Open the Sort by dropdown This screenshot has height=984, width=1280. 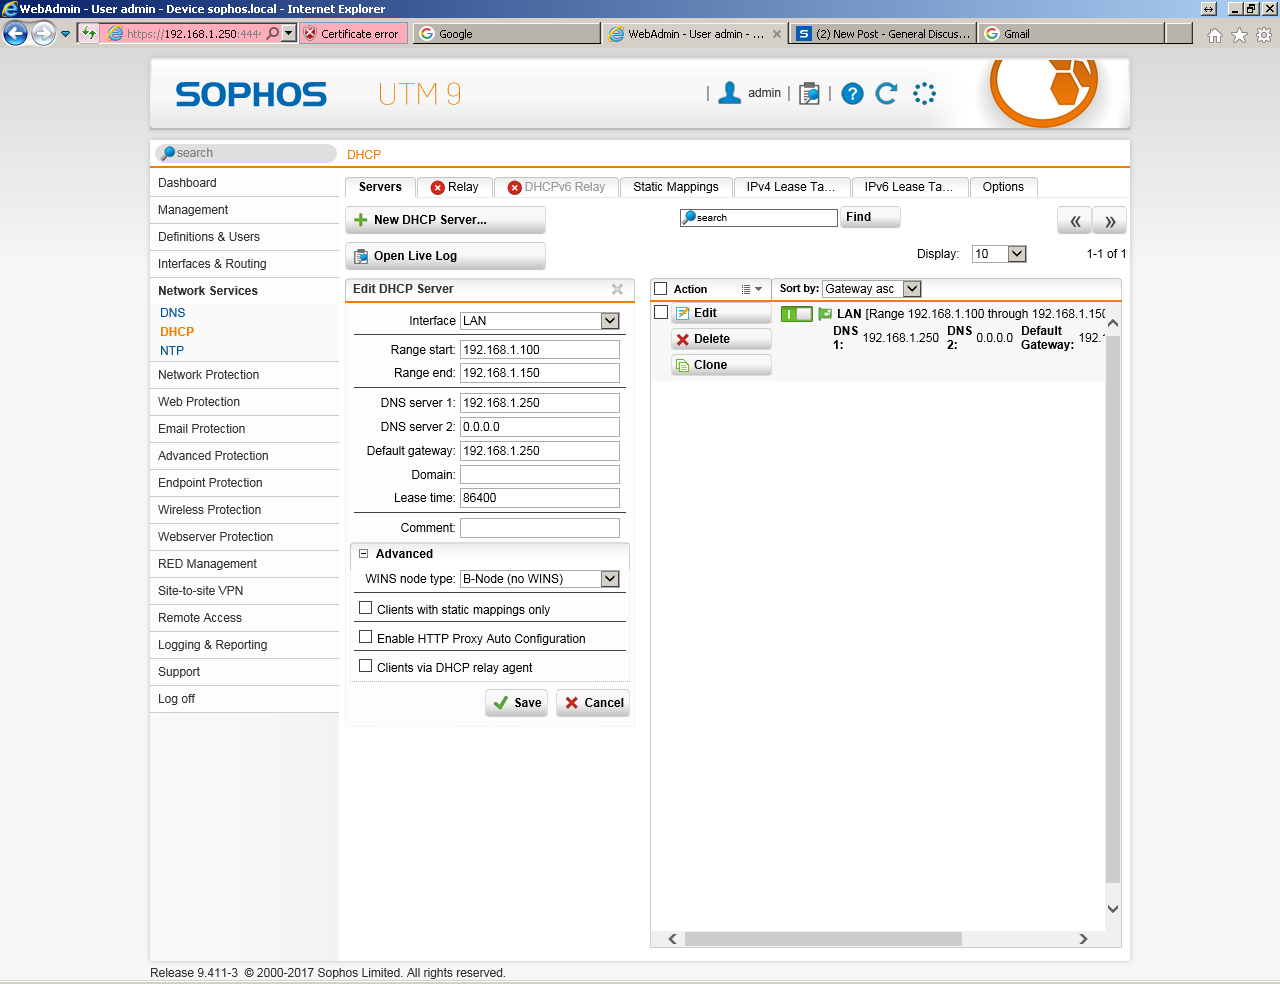click(x=872, y=289)
